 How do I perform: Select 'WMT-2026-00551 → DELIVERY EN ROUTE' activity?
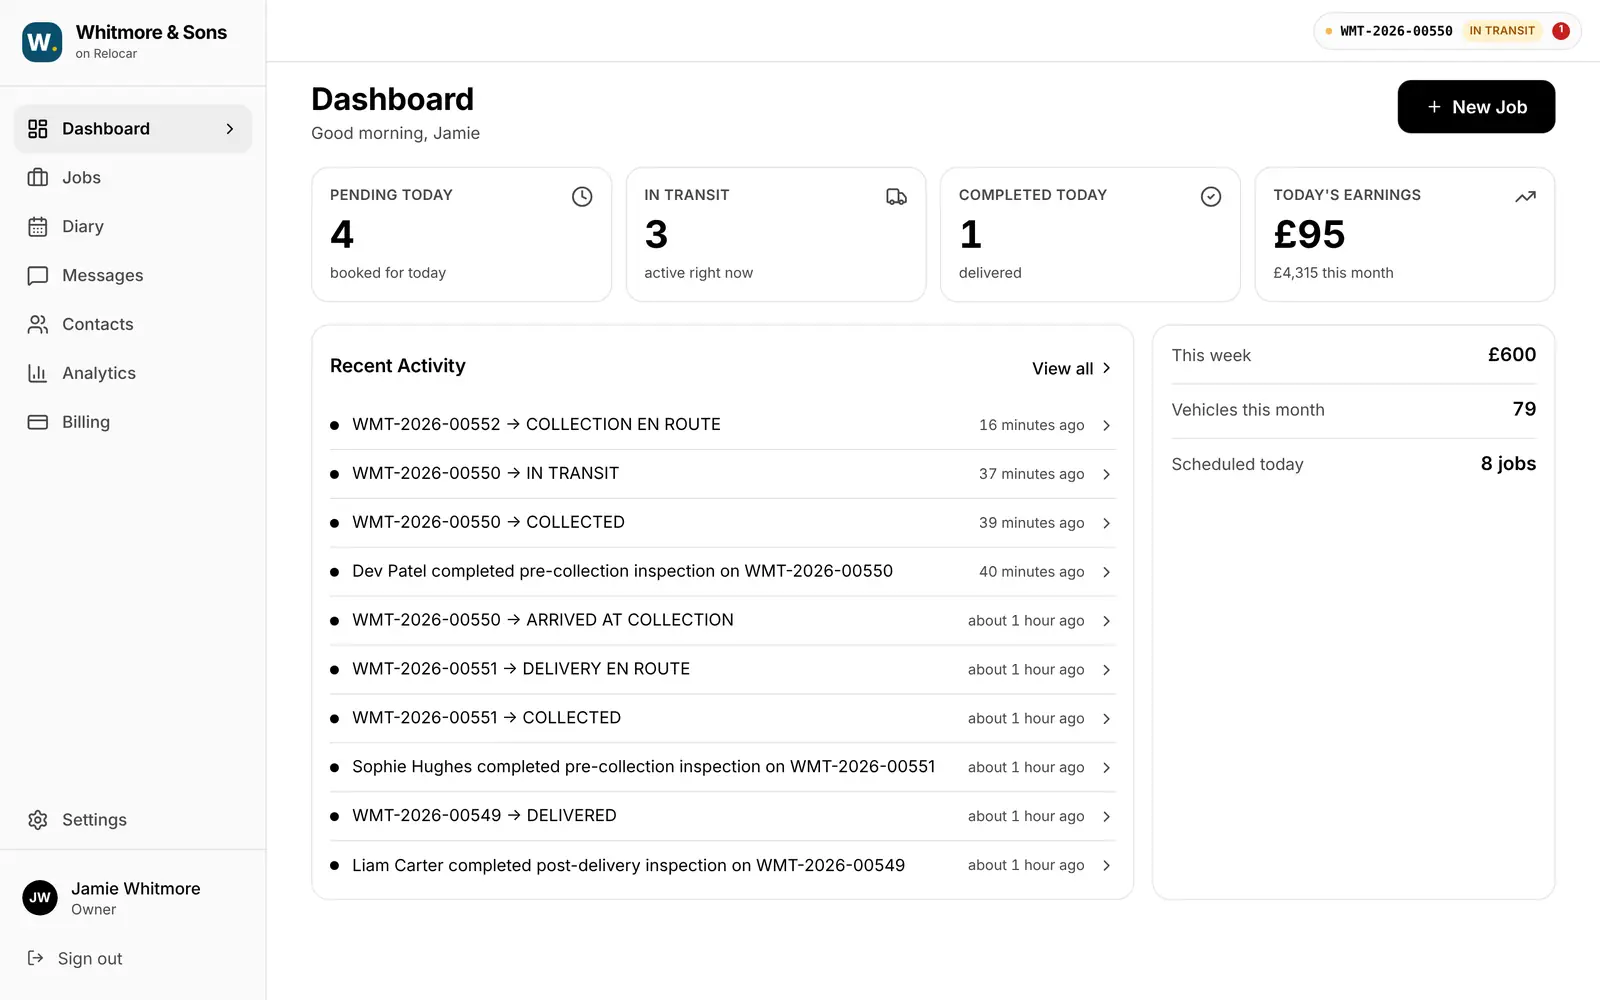722,669
